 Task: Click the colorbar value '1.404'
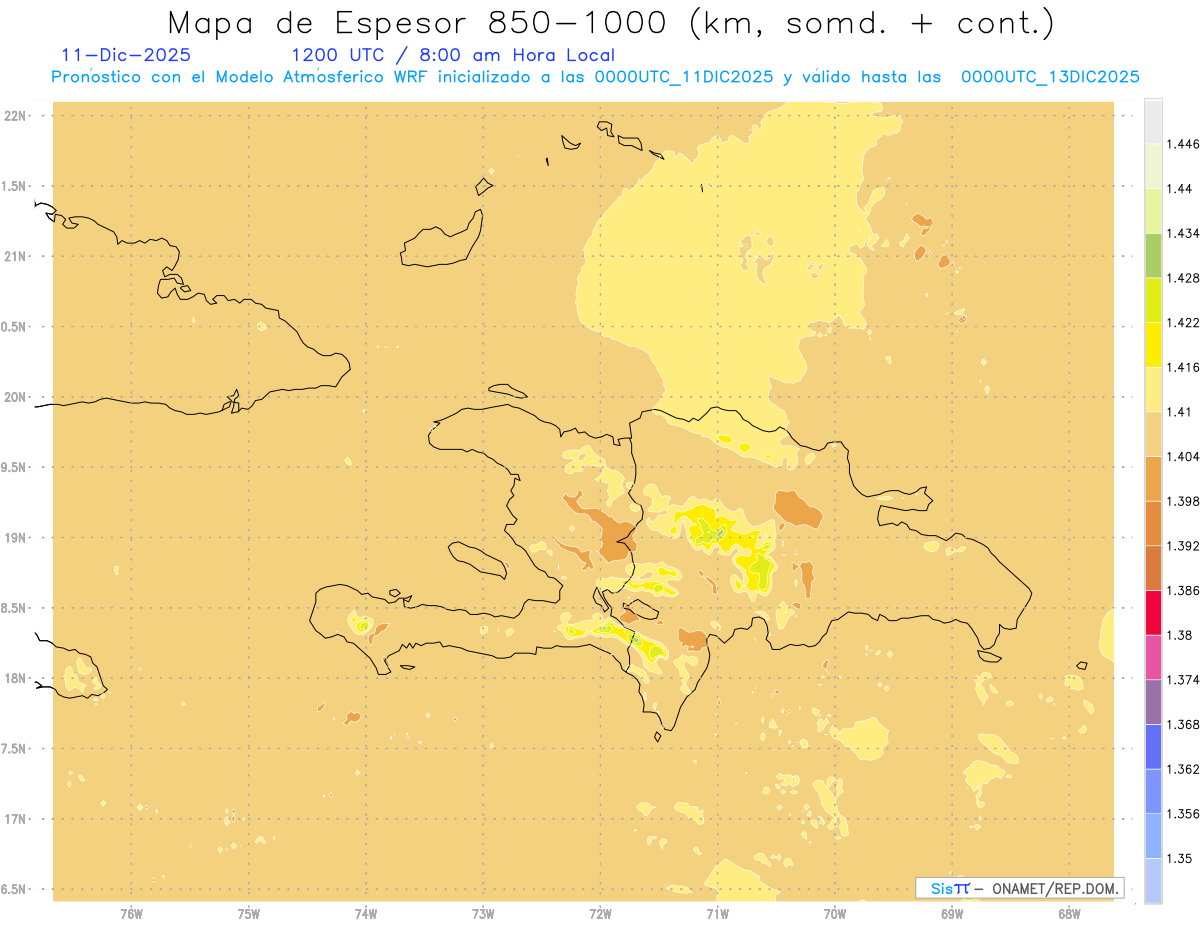pos(1182,457)
